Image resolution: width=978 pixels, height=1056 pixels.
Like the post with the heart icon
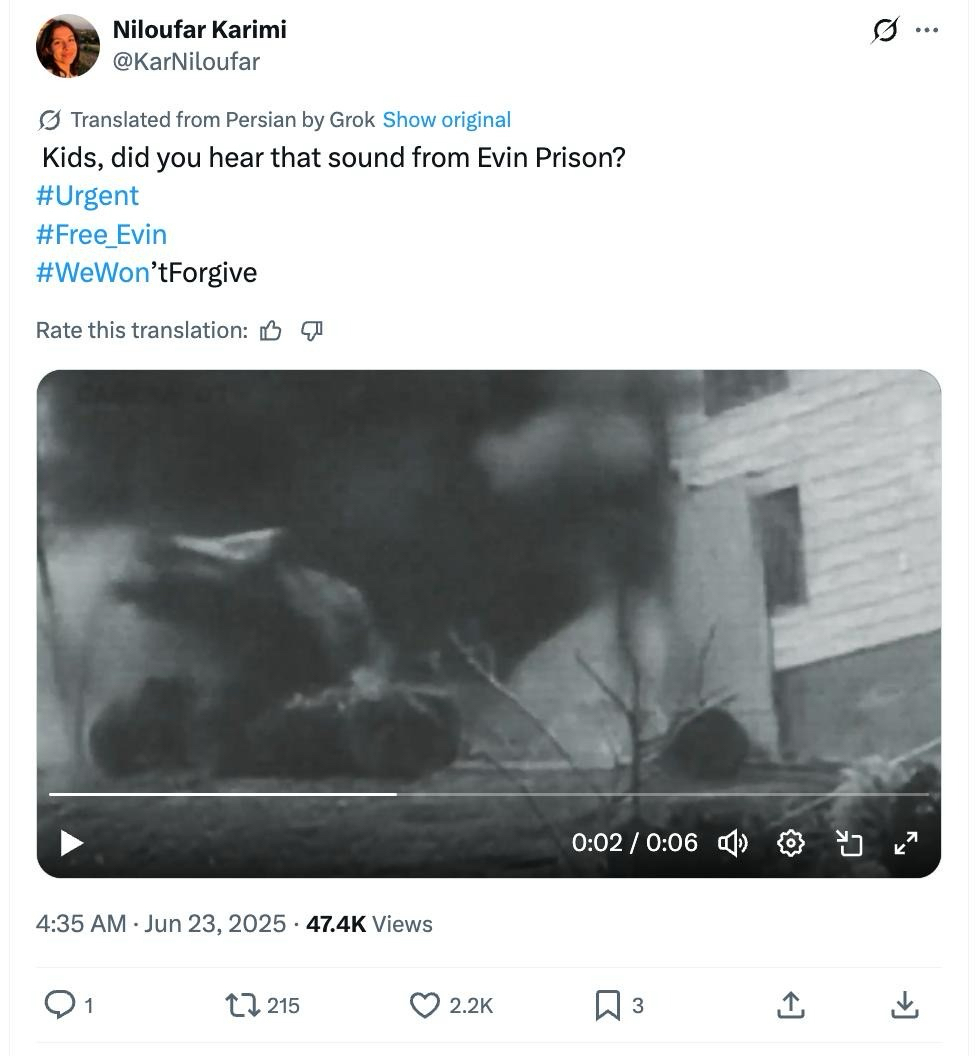coord(425,1004)
